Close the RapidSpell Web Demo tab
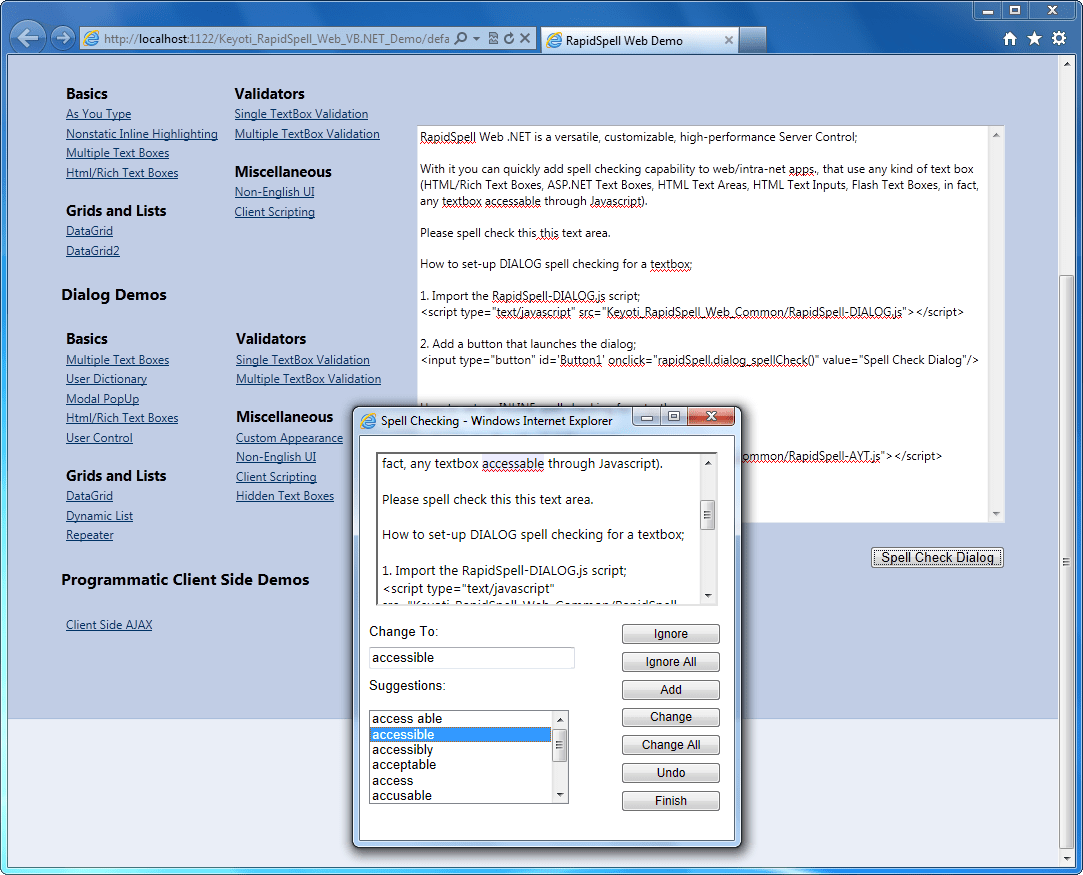Screen dimensions: 1083x875 point(728,40)
